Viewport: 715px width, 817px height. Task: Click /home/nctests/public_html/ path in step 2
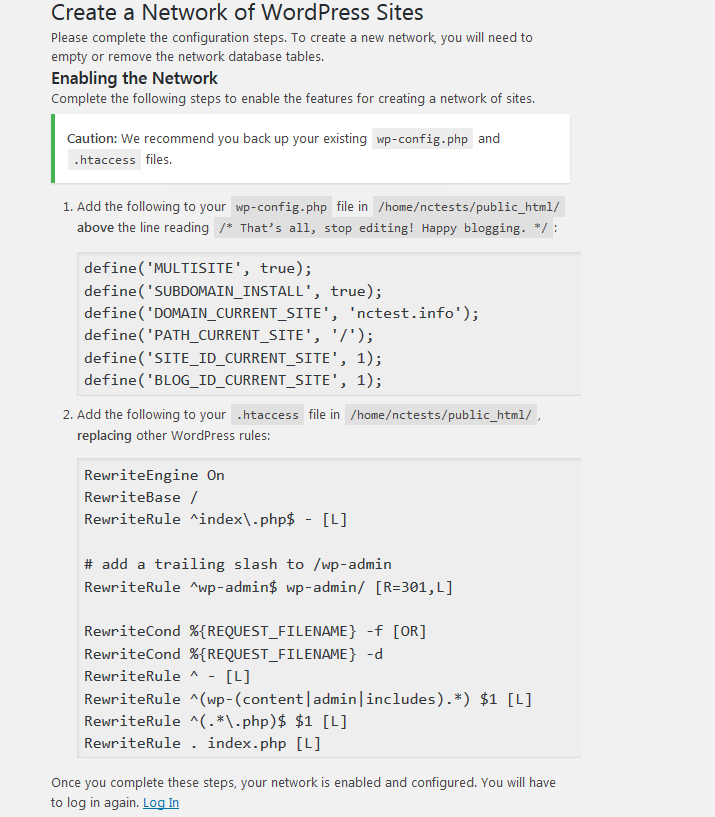point(441,415)
